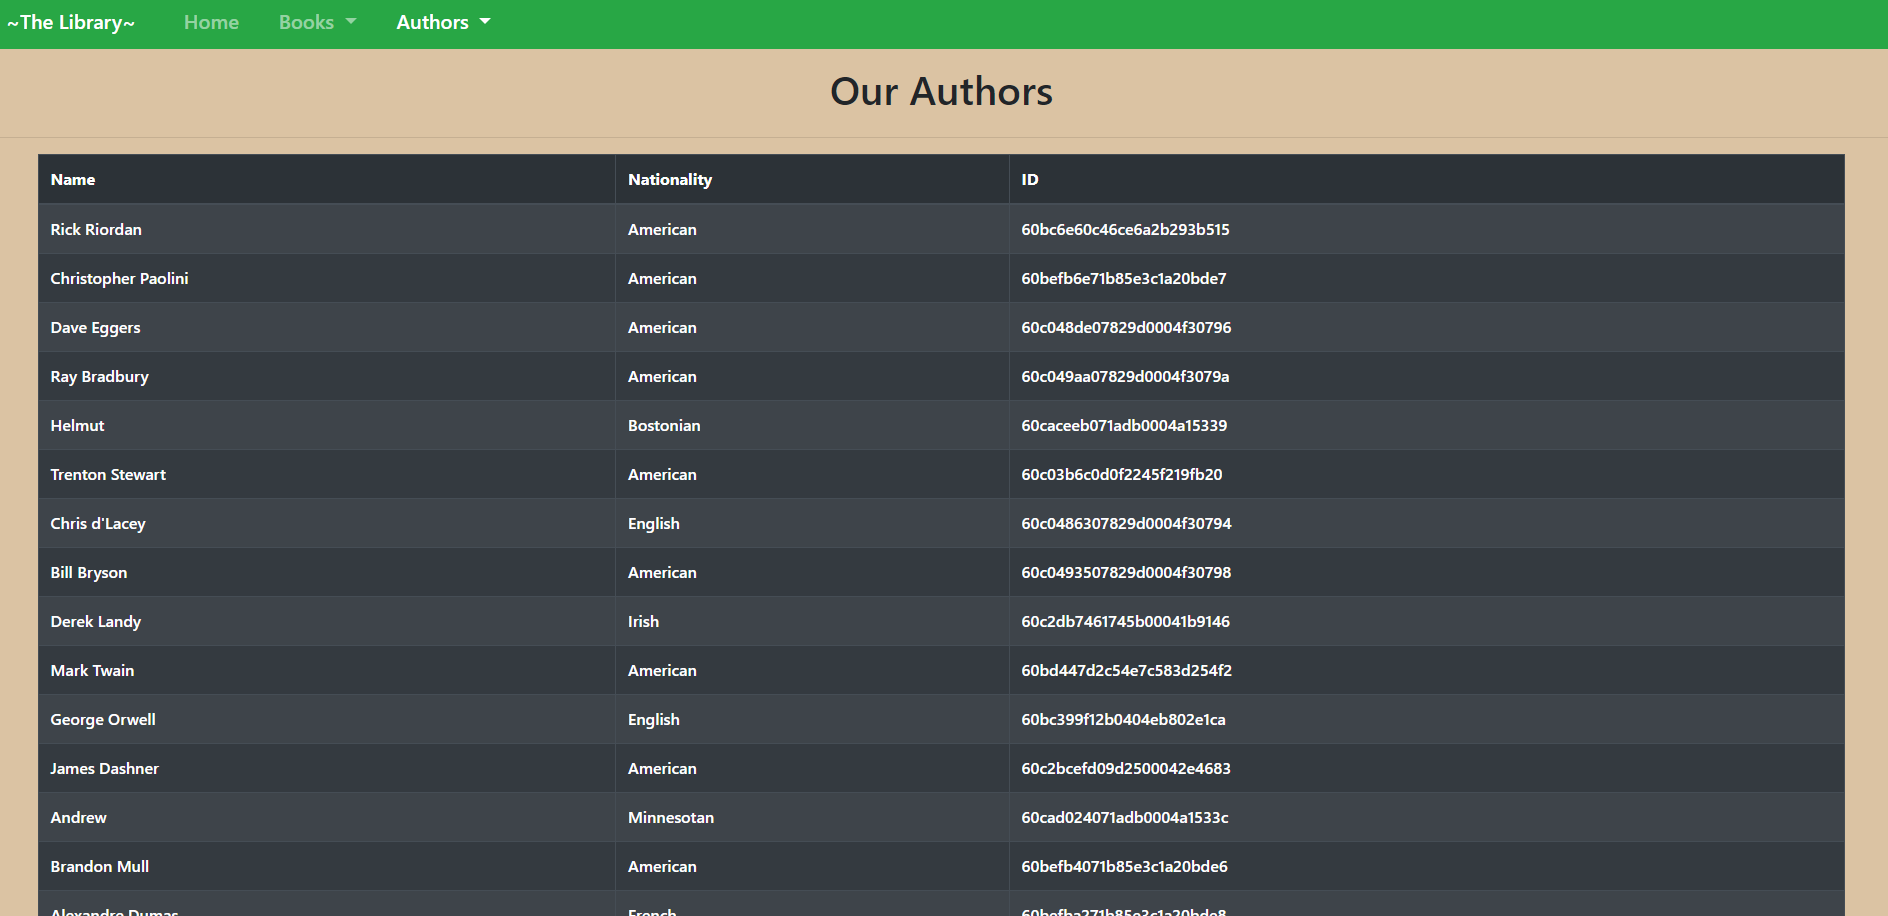This screenshot has height=916, width=1888.
Task: Click the ~The Library~ brand link
Action: [x=71, y=21]
